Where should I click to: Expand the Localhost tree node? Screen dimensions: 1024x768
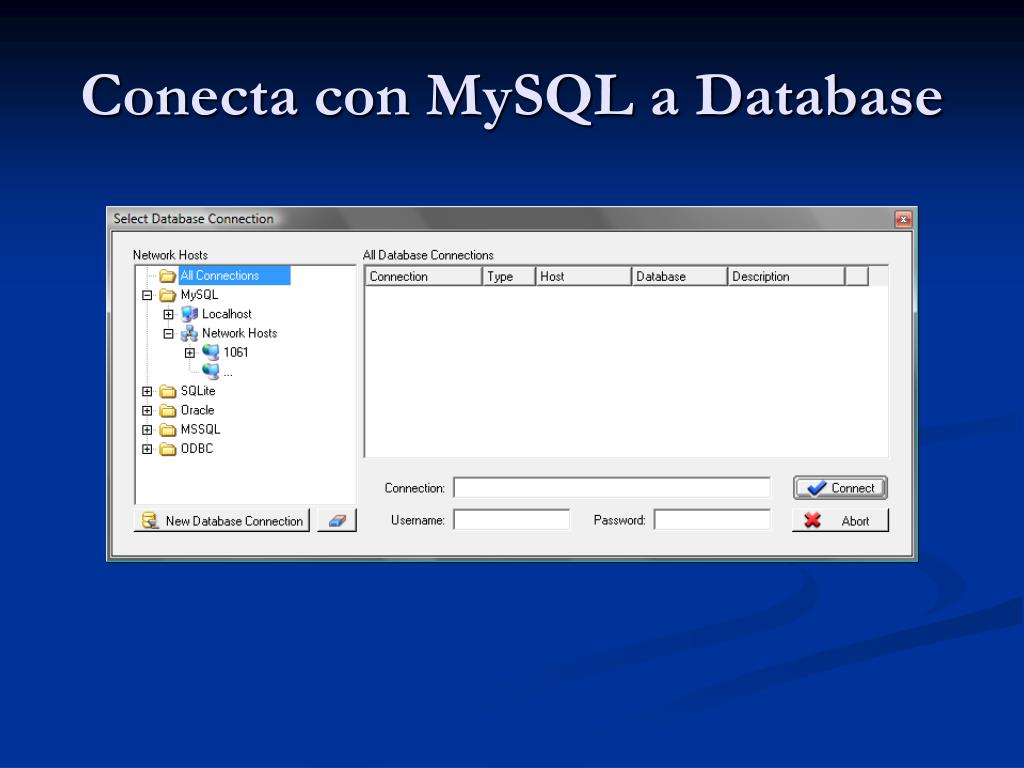[168, 315]
